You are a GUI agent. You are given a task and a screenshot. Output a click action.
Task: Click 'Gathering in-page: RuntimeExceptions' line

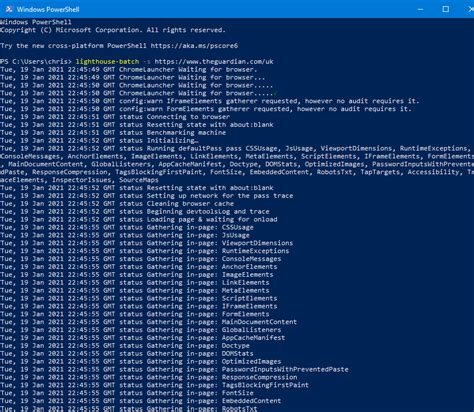tap(145, 251)
